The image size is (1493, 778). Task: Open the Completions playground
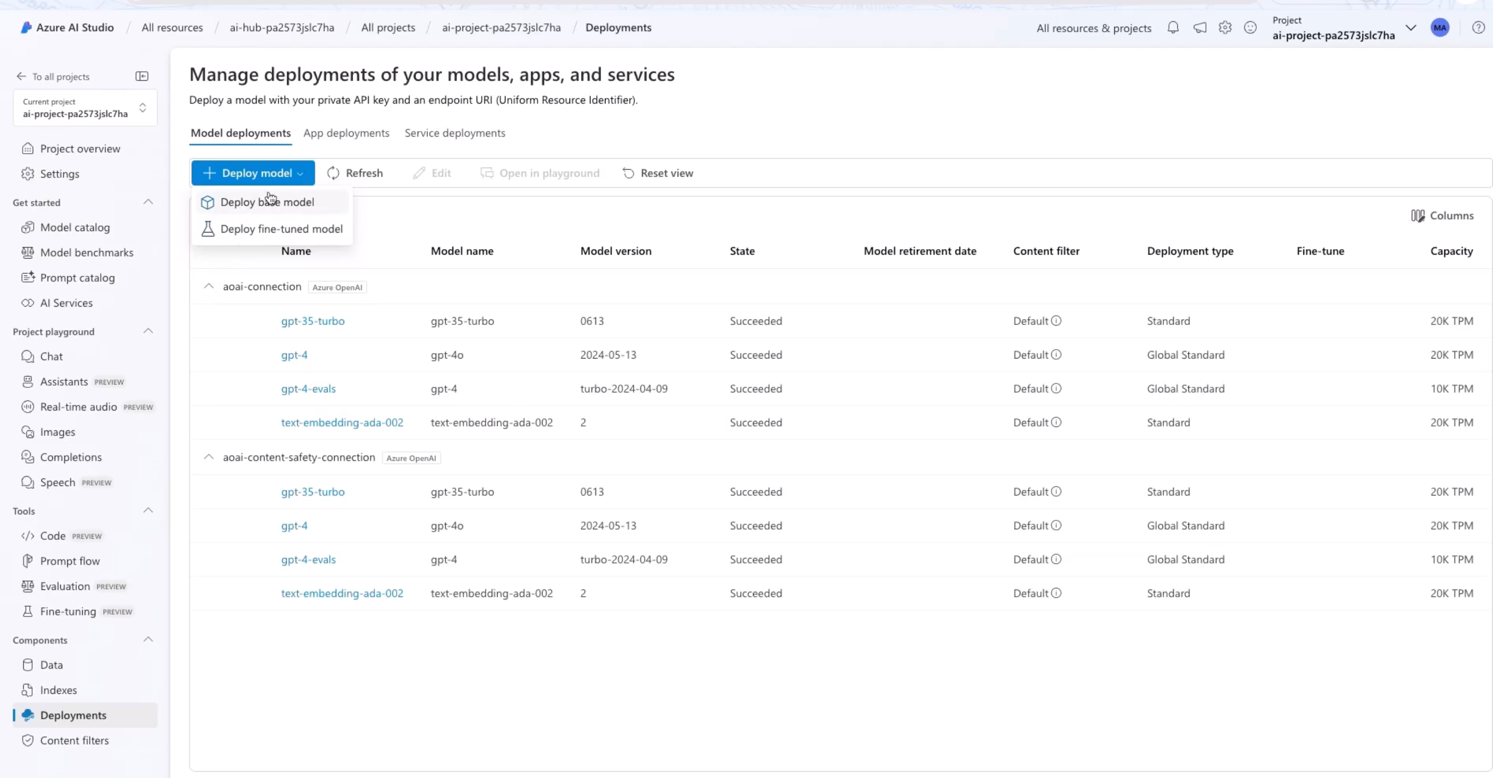[x=71, y=457]
